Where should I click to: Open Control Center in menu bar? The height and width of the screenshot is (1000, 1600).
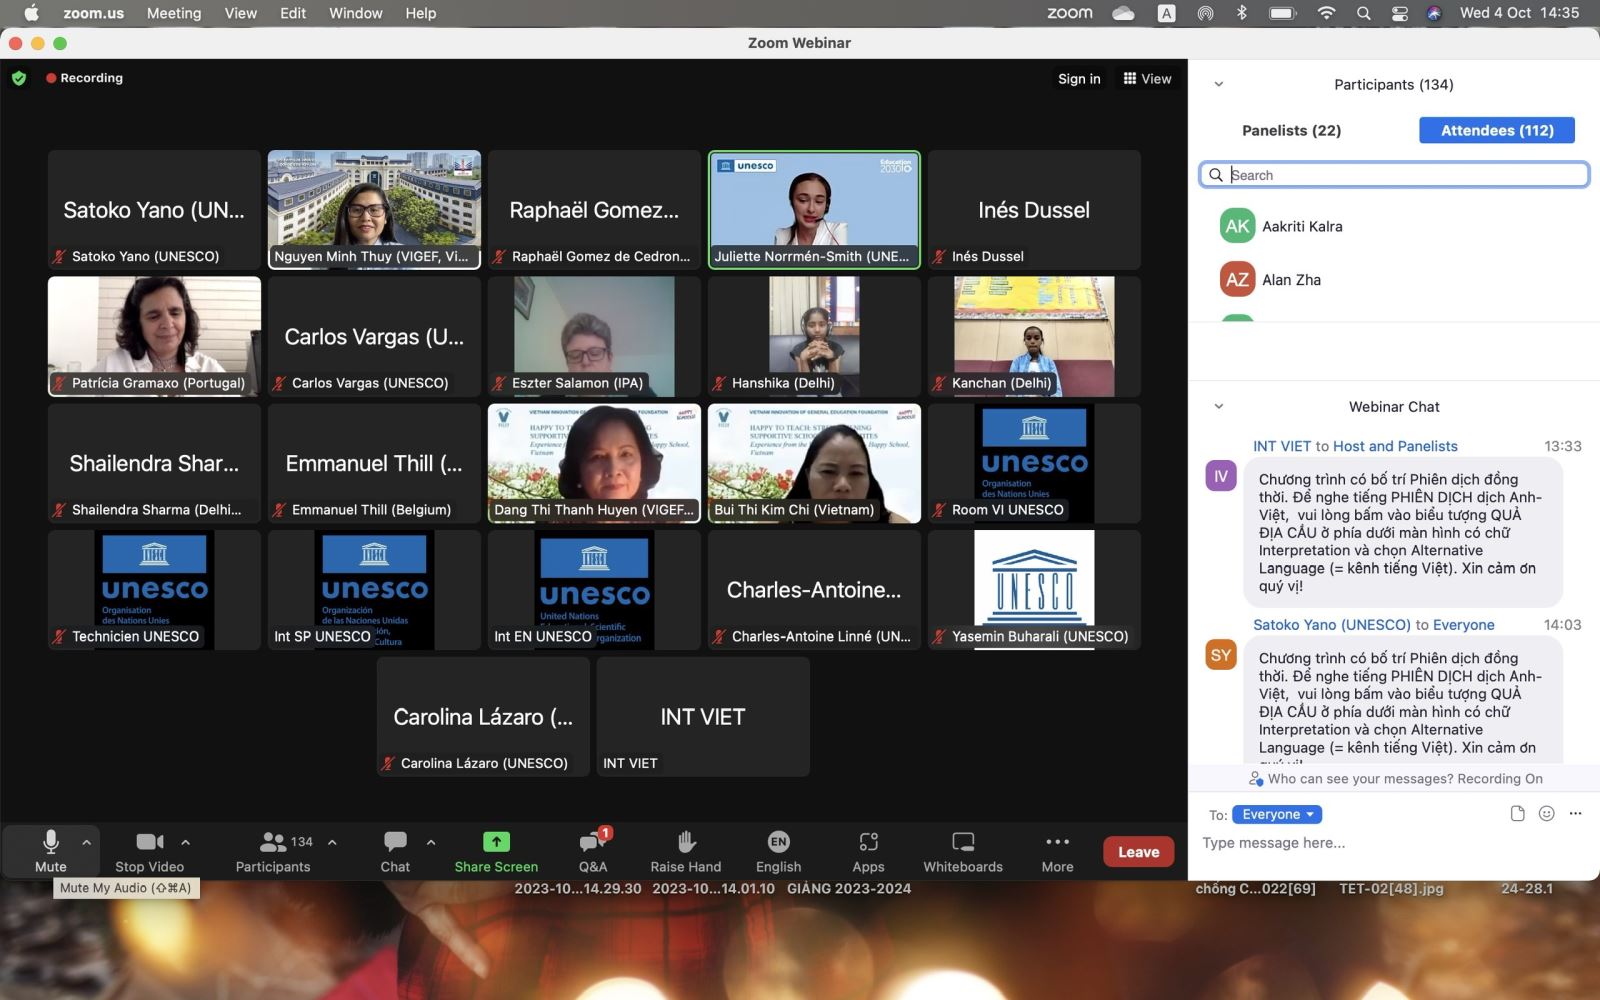point(1400,13)
